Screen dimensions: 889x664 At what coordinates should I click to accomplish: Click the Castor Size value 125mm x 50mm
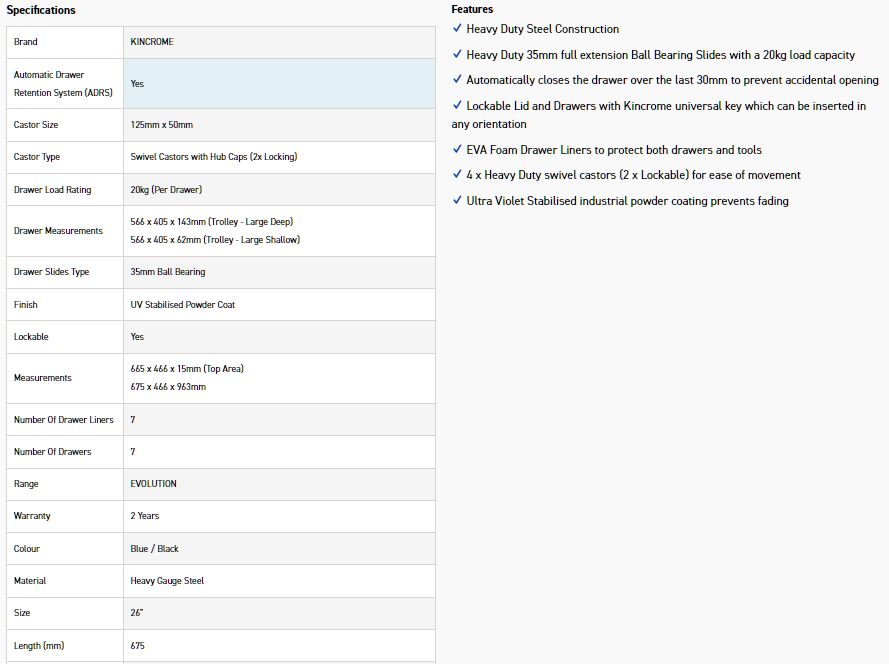tap(161, 125)
